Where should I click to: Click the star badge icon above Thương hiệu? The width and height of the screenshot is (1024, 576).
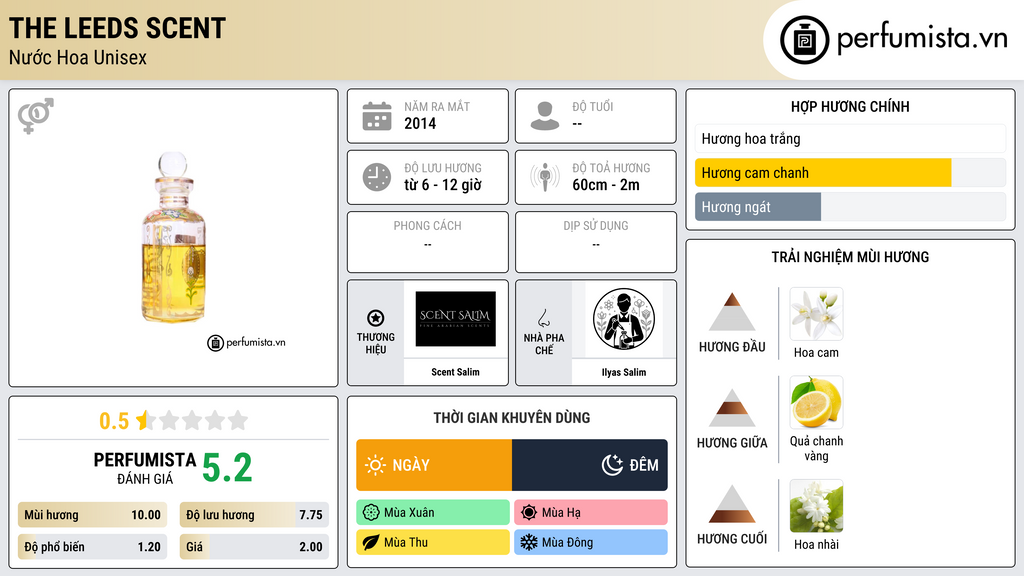pos(376,318)
